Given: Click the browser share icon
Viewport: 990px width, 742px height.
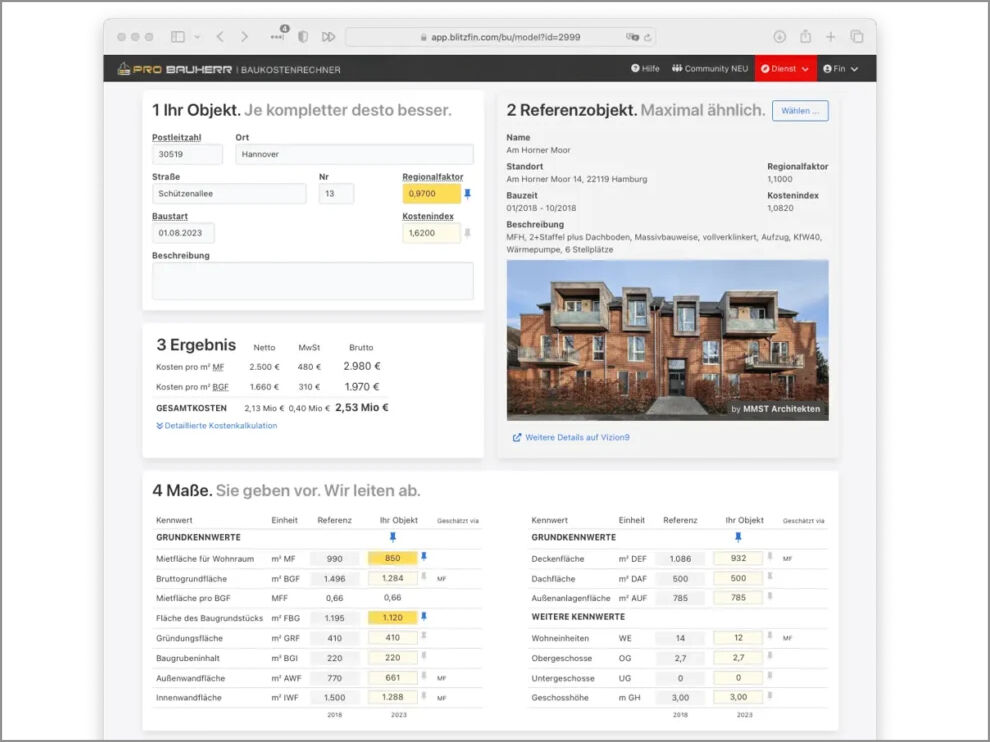Looking at the screenshot, I should click(806, 37).
